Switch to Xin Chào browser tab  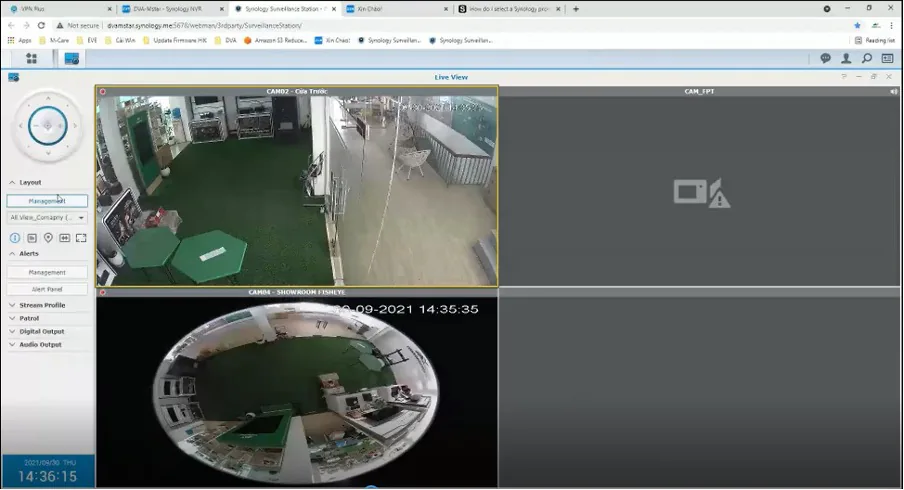pos(397,9)
